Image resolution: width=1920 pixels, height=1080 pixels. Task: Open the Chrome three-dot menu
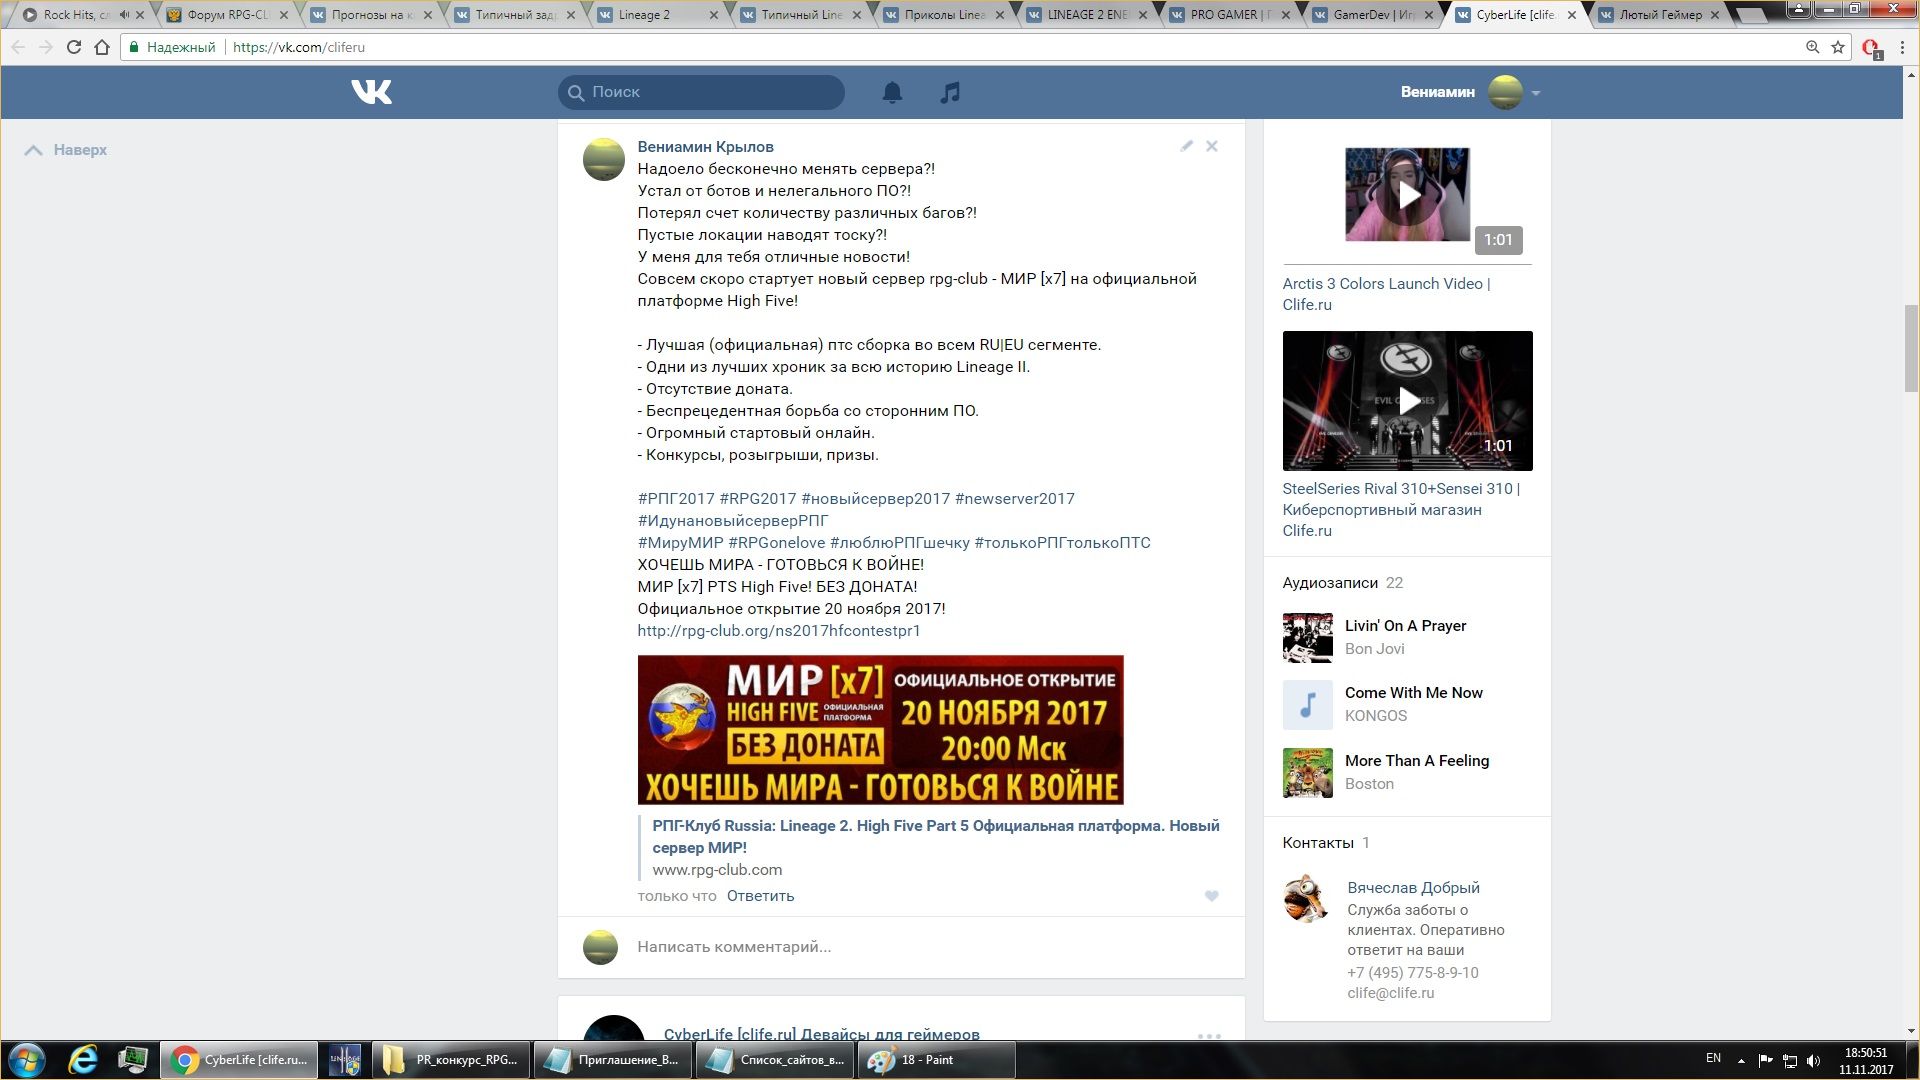[1902, 47]
